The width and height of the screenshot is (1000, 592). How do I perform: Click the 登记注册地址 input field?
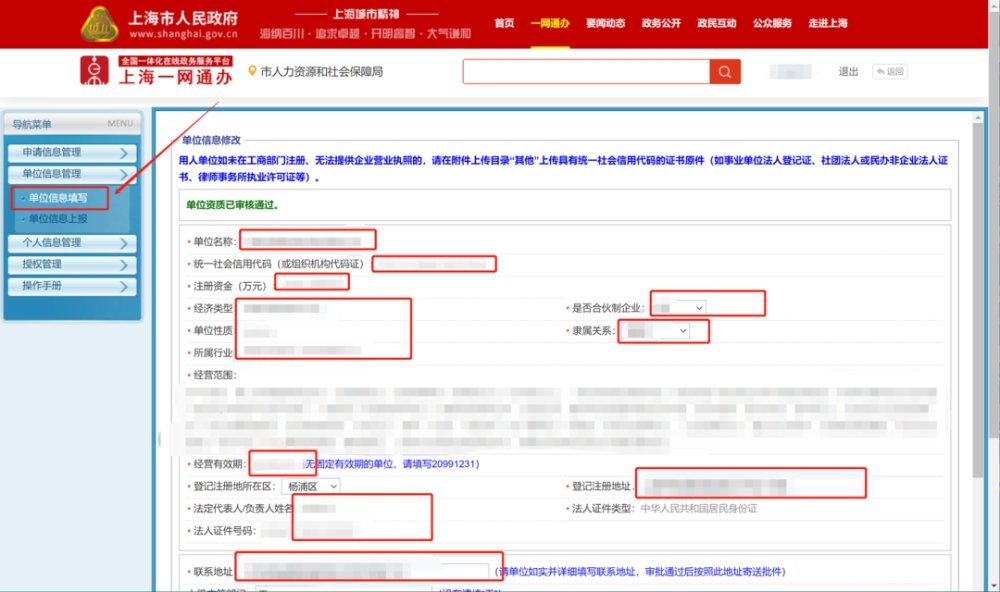tap(751, 485)
